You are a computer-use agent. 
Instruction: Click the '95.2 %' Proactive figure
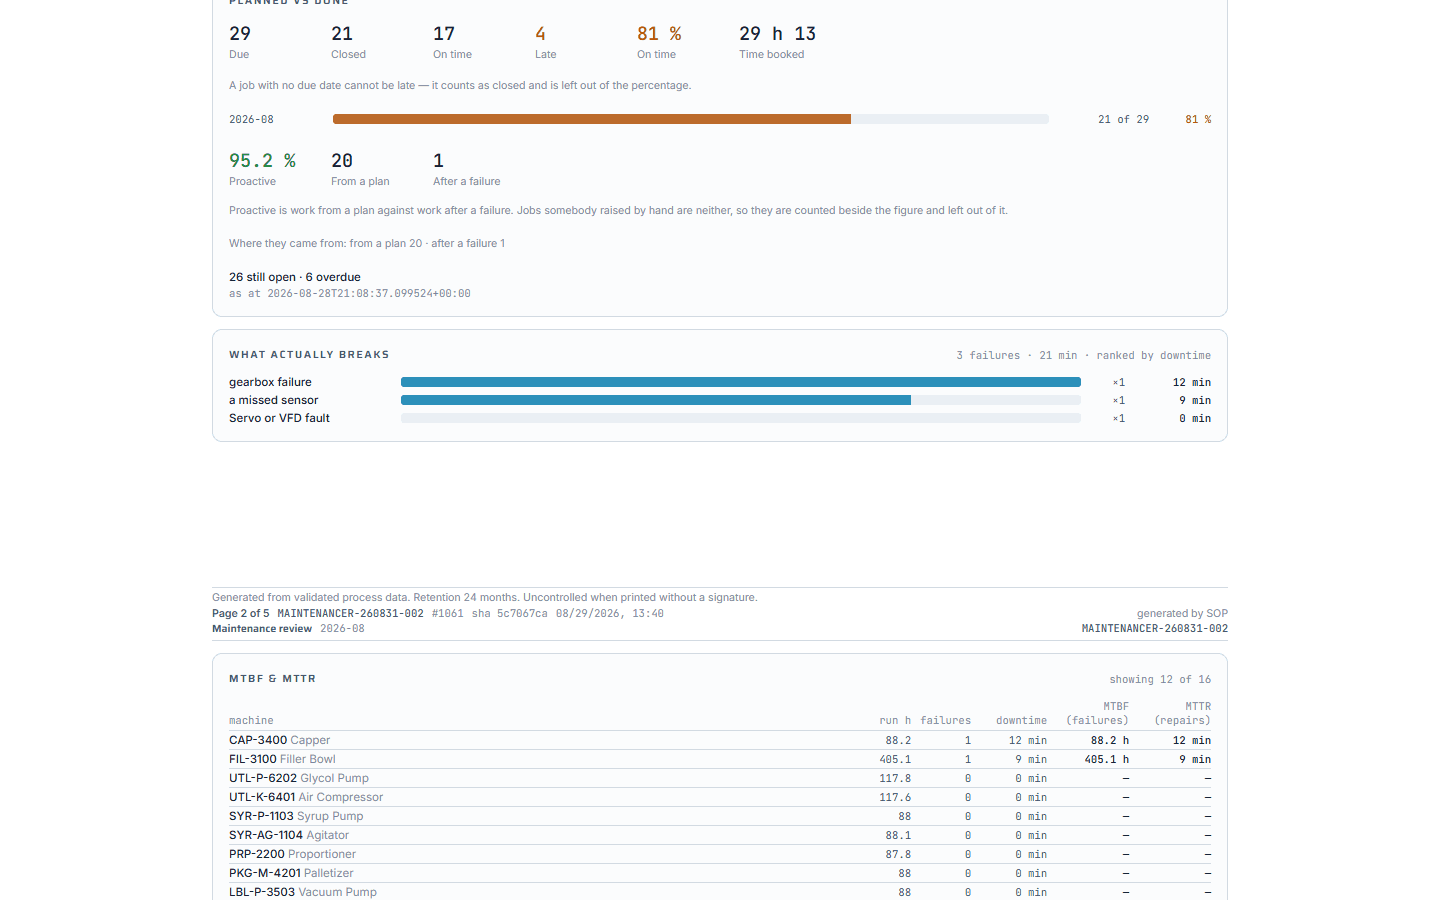coord(262,161)
